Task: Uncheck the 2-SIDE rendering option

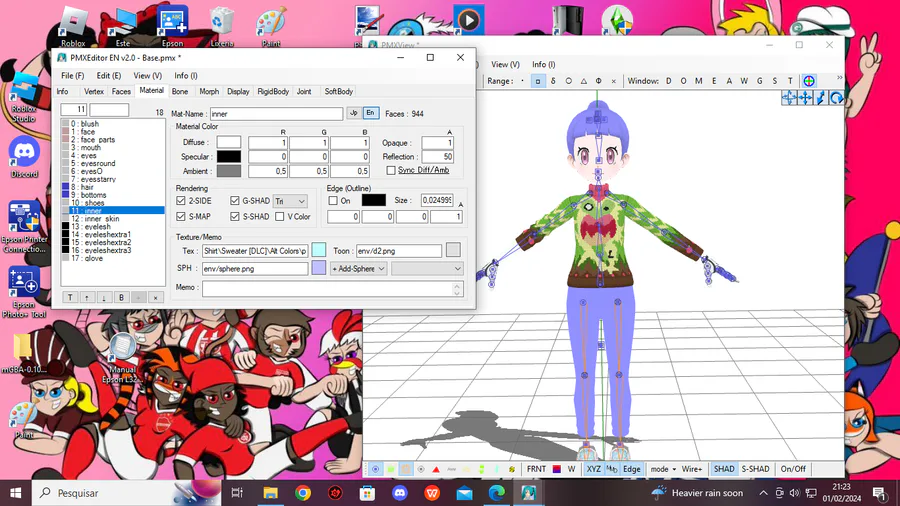Action: point(181,201)
